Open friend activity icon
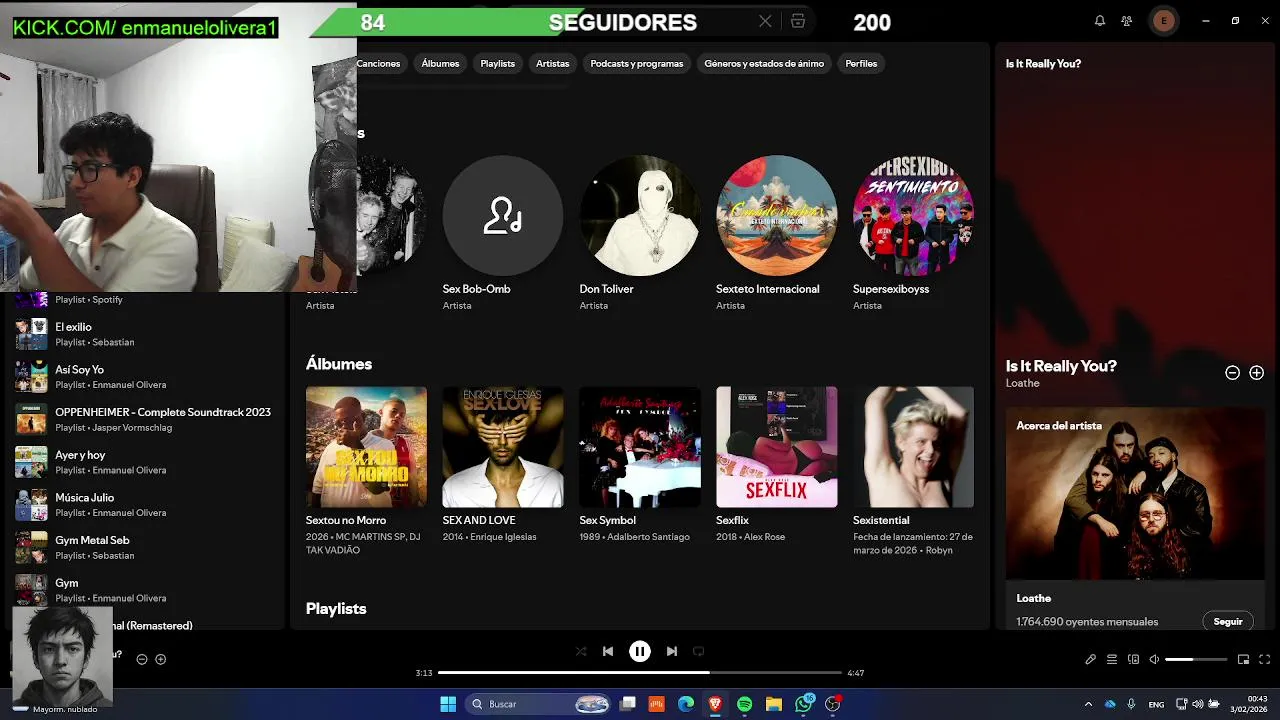 [1127, 21]
